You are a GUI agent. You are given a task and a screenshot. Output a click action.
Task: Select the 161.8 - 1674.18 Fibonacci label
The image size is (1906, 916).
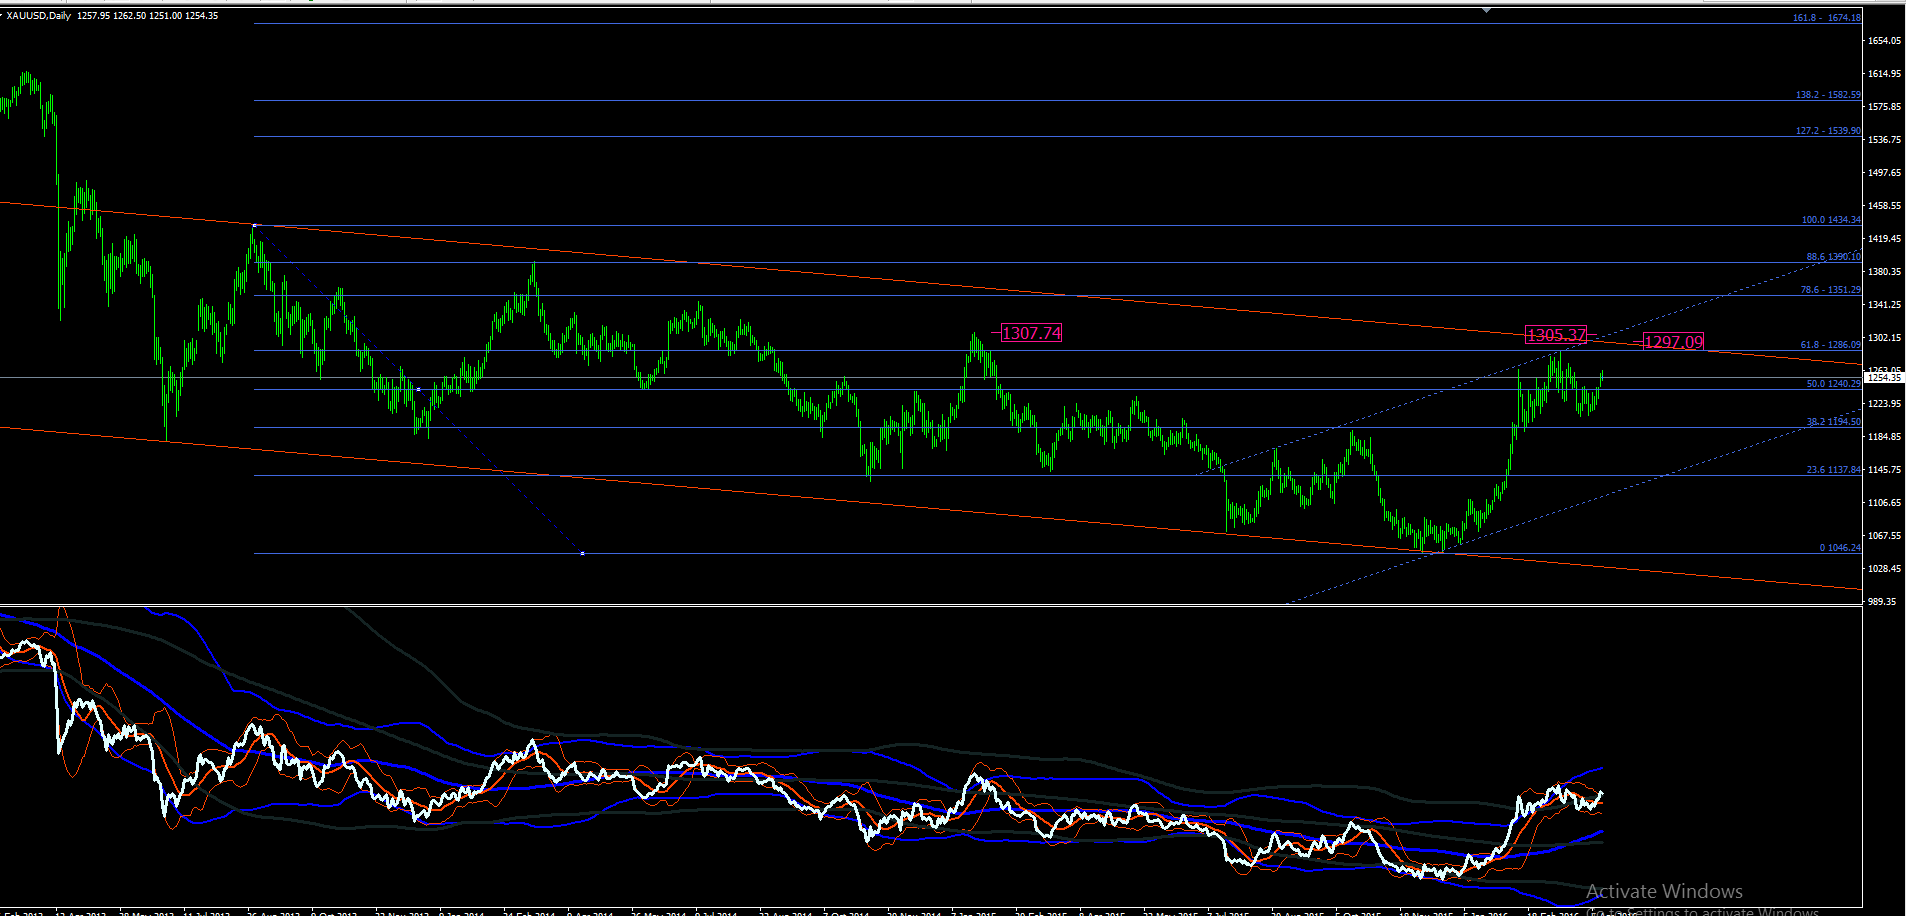click(x=1827, y=18)
